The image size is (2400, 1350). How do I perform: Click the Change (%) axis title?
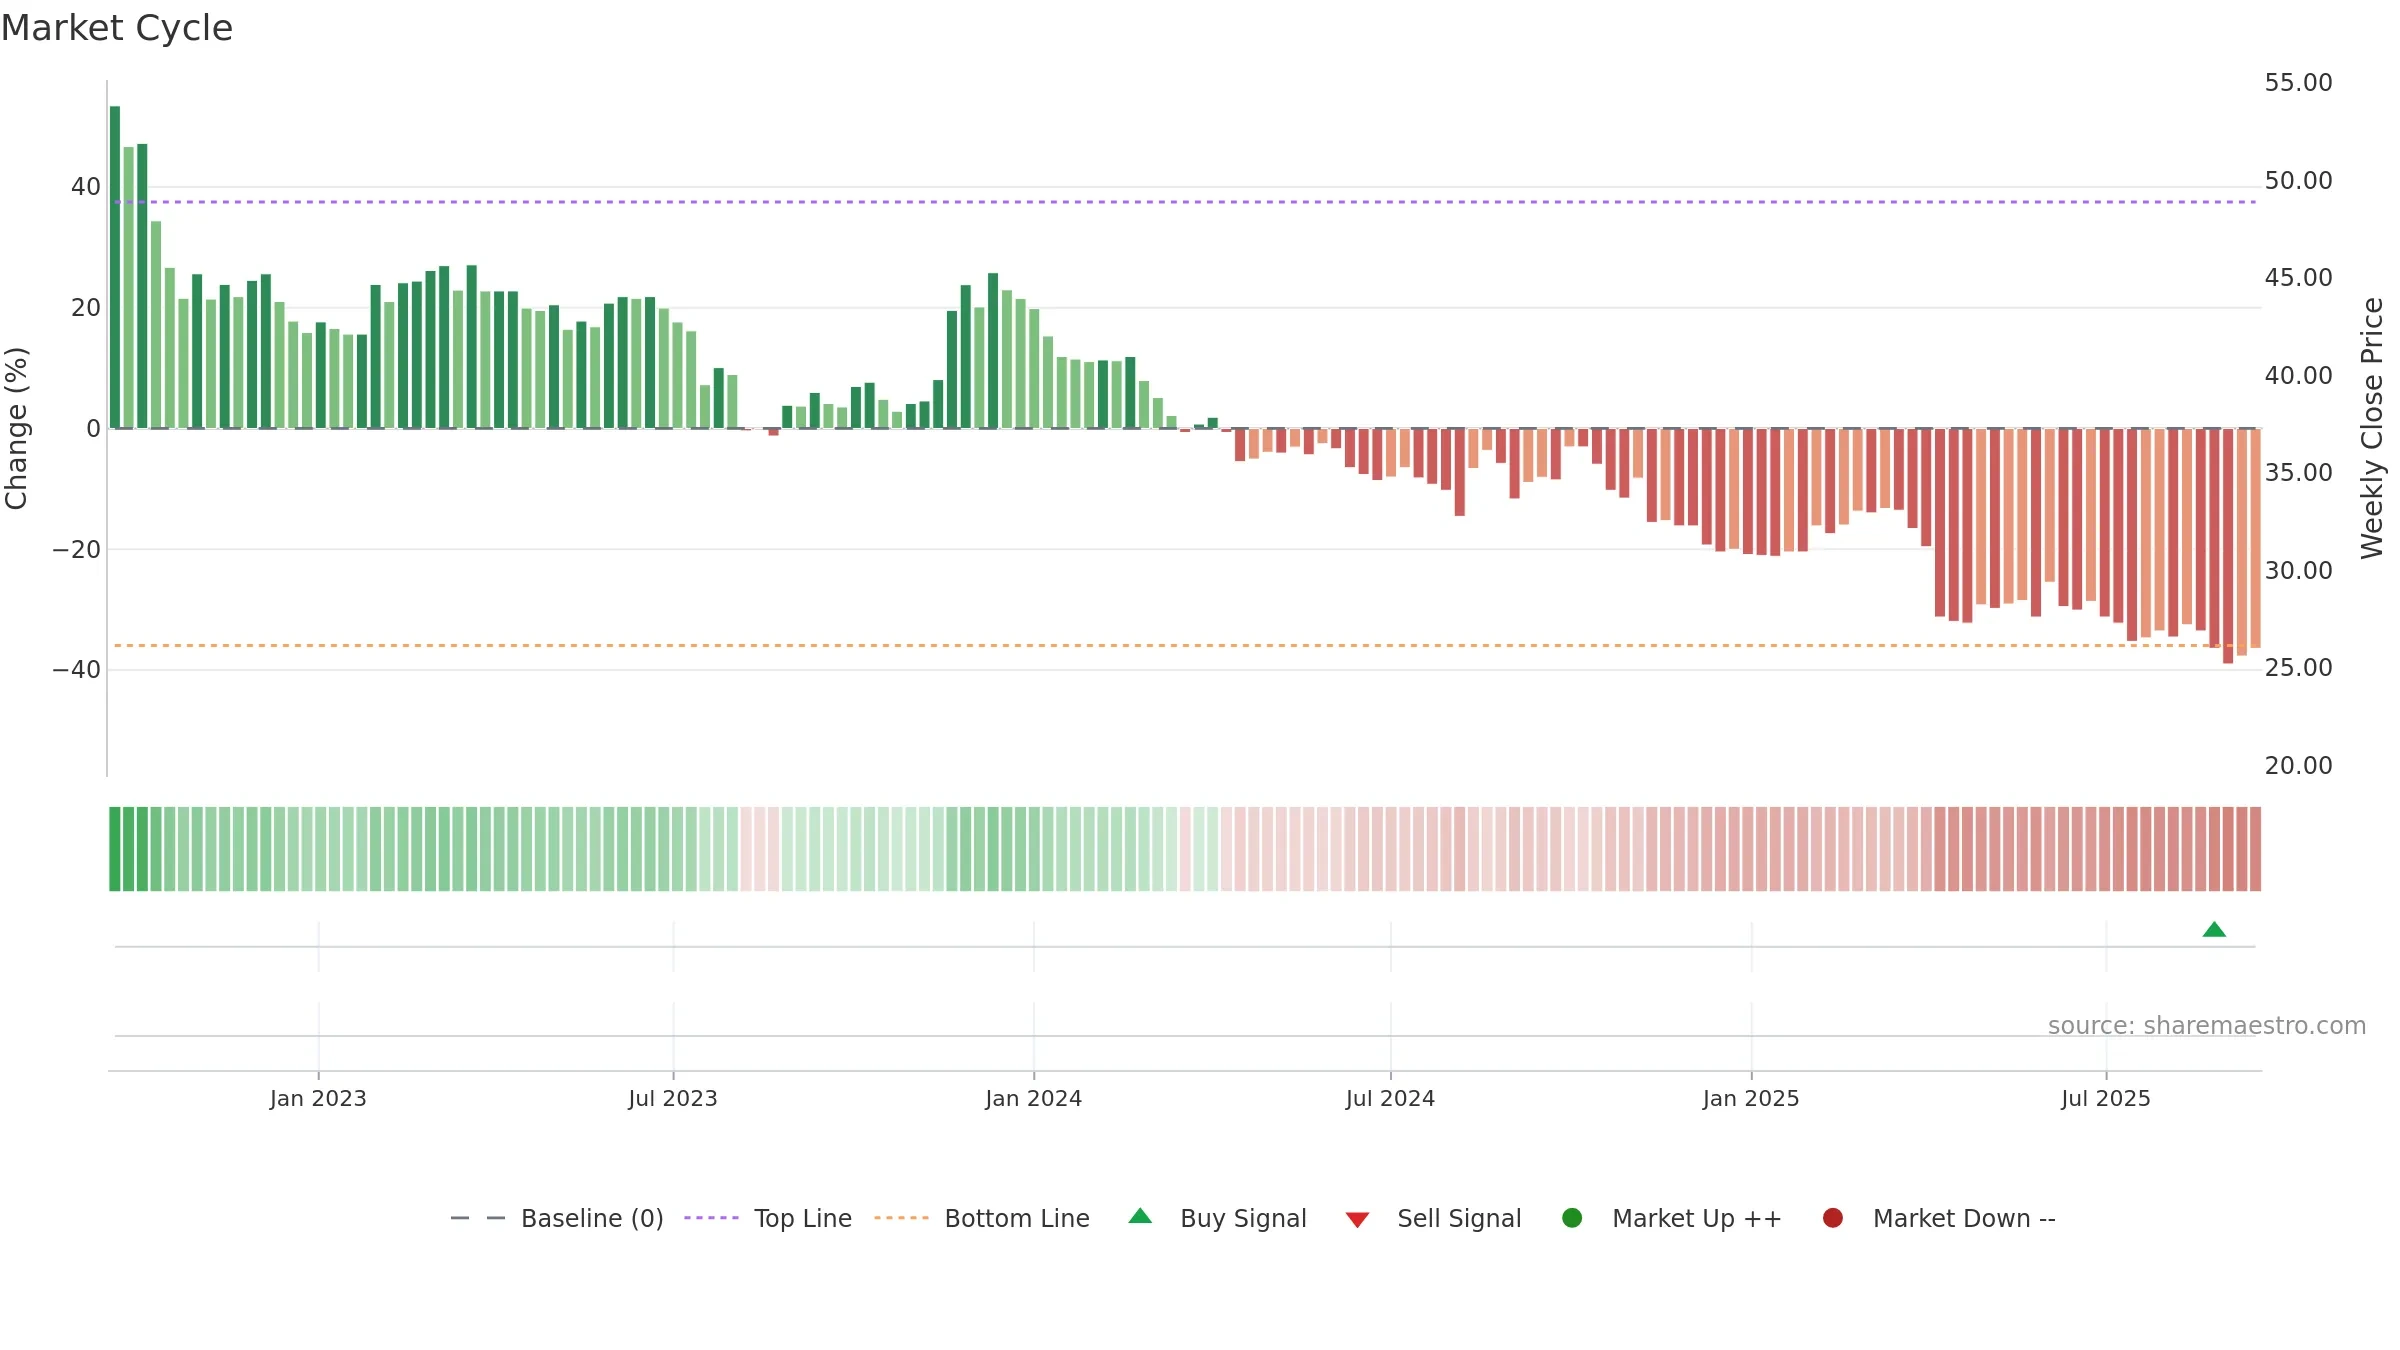tap(16, 428)
